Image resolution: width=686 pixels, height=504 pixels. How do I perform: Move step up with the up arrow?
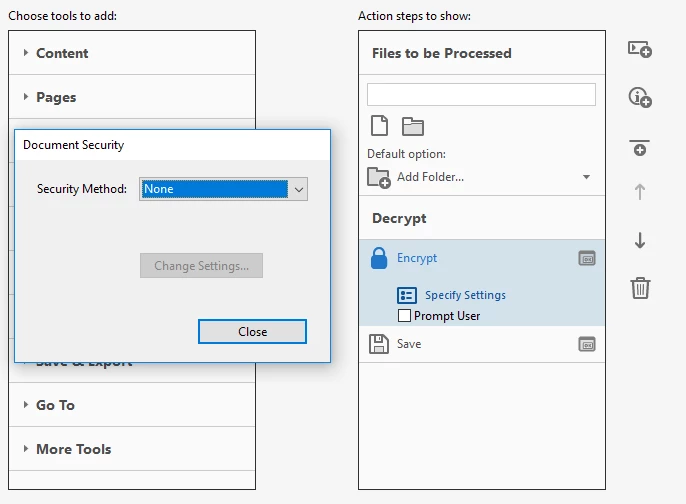[640, 192]
